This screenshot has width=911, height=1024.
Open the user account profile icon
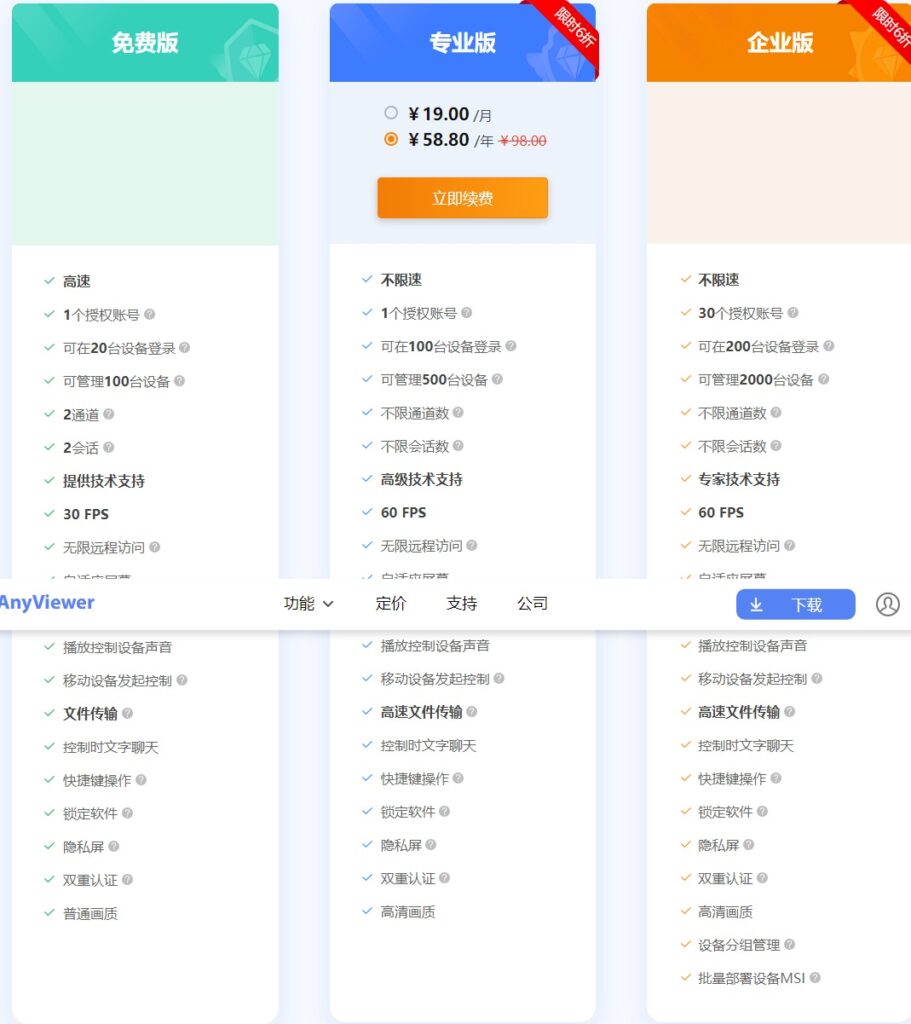(887, 604)
